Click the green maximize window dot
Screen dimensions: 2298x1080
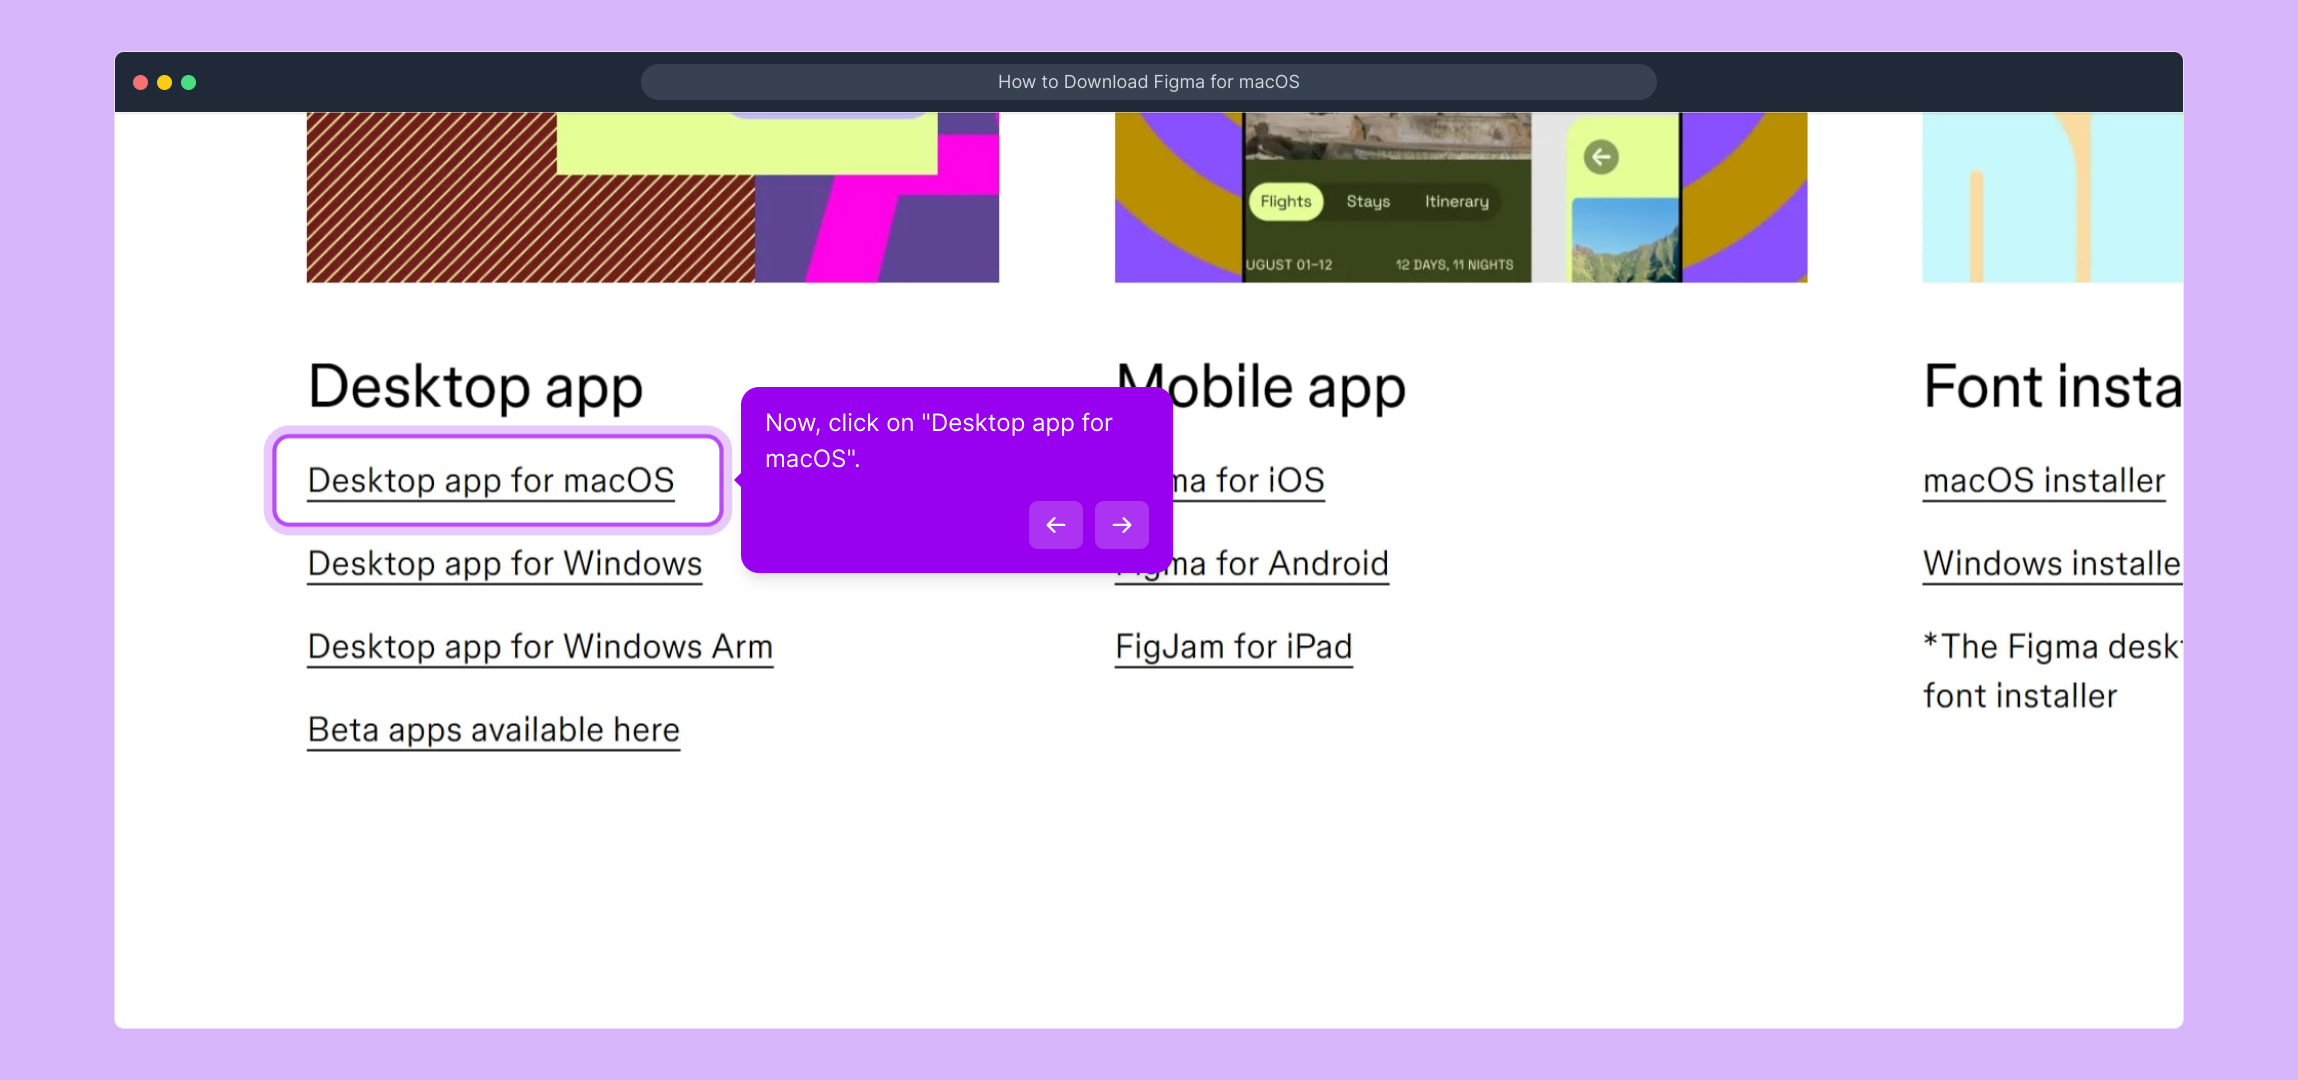[x=189, y=82]
